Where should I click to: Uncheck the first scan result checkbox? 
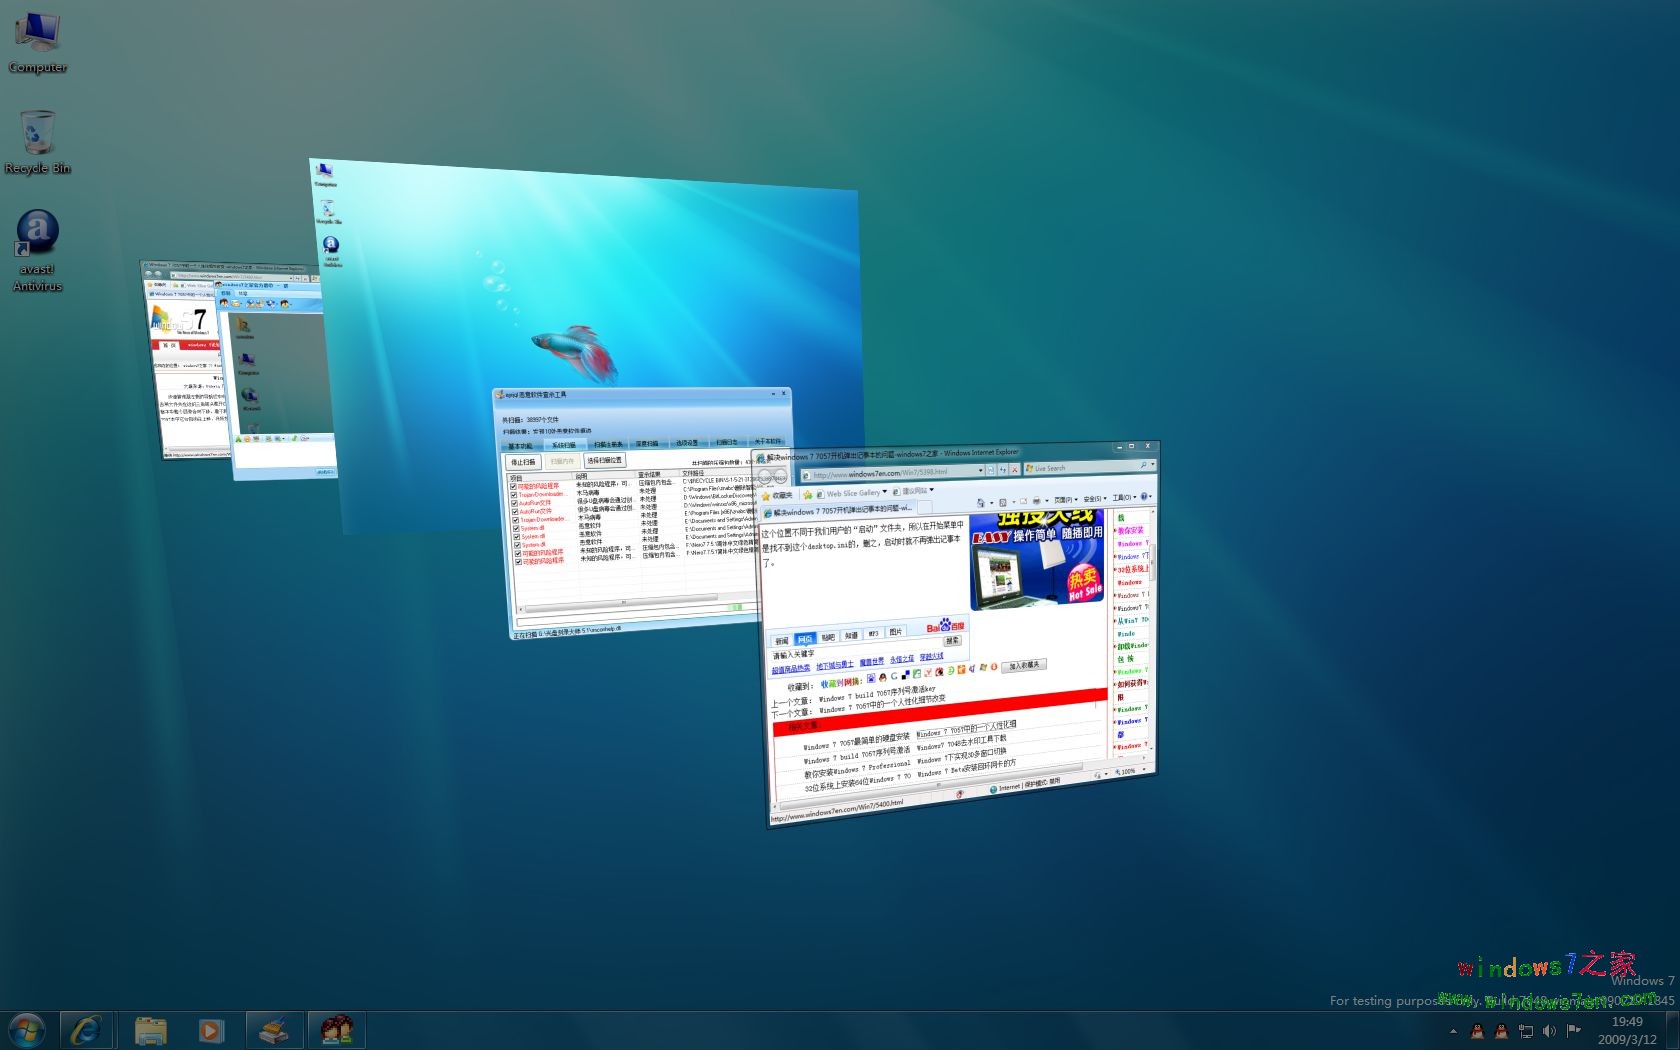514,487
